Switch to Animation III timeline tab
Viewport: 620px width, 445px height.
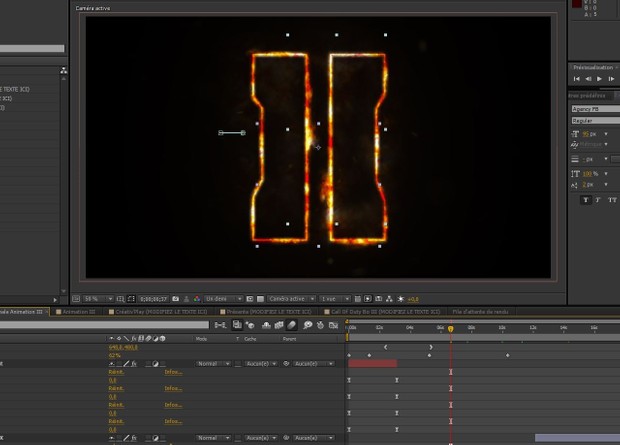click(x=76, y=312)
